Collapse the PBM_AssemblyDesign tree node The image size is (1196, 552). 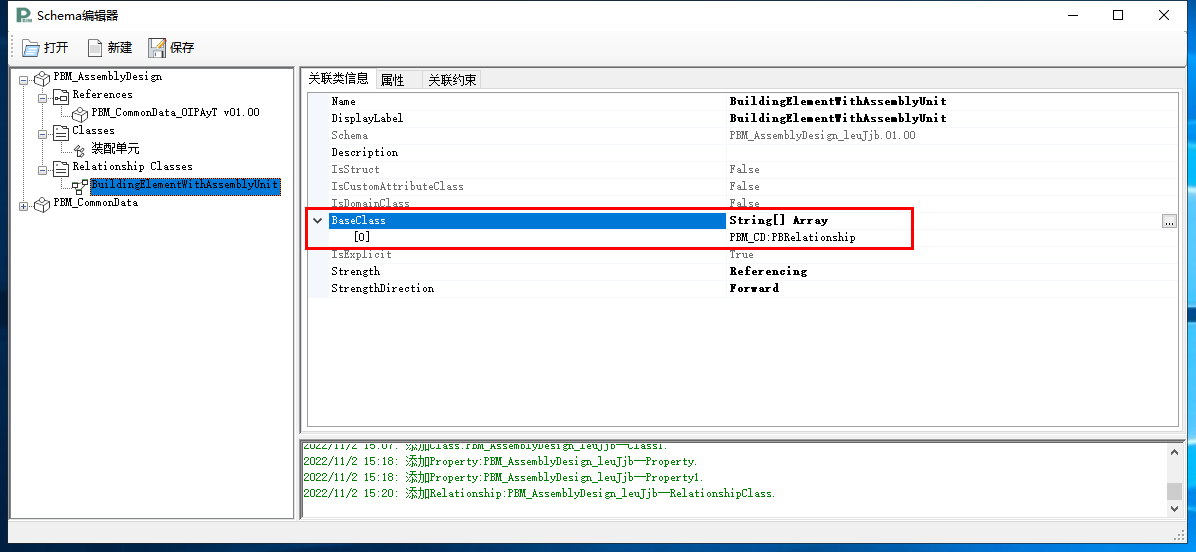pyautogui.click(x=23, y=78)
